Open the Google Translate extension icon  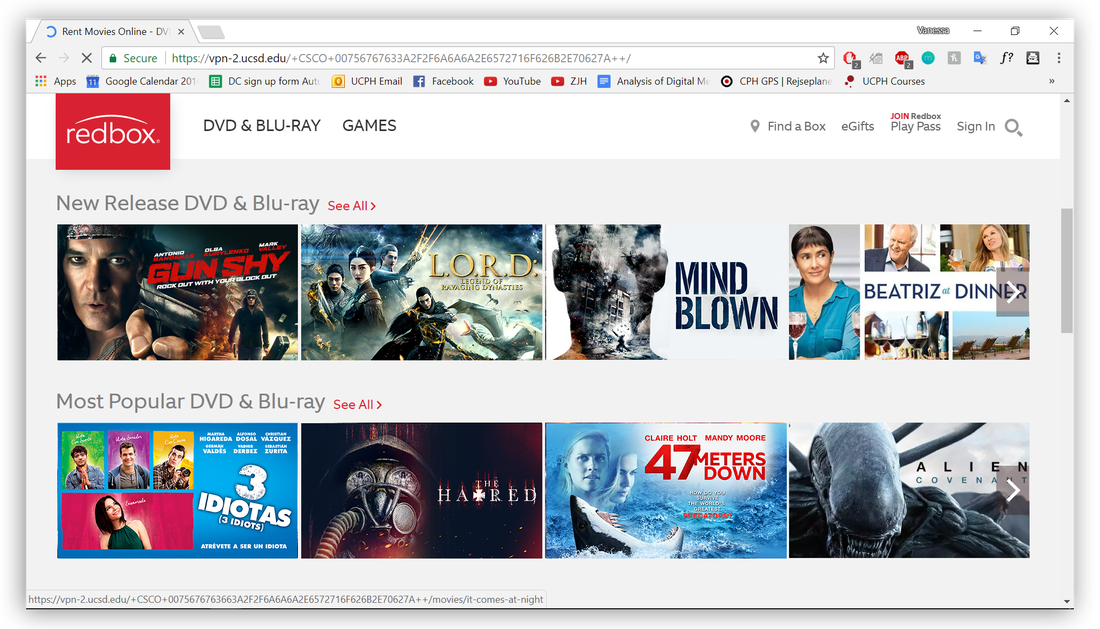(980, 58)
